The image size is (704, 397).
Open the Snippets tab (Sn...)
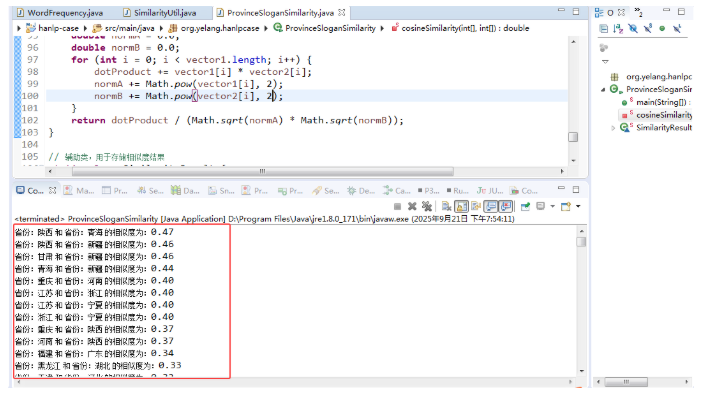coord(221,190)
